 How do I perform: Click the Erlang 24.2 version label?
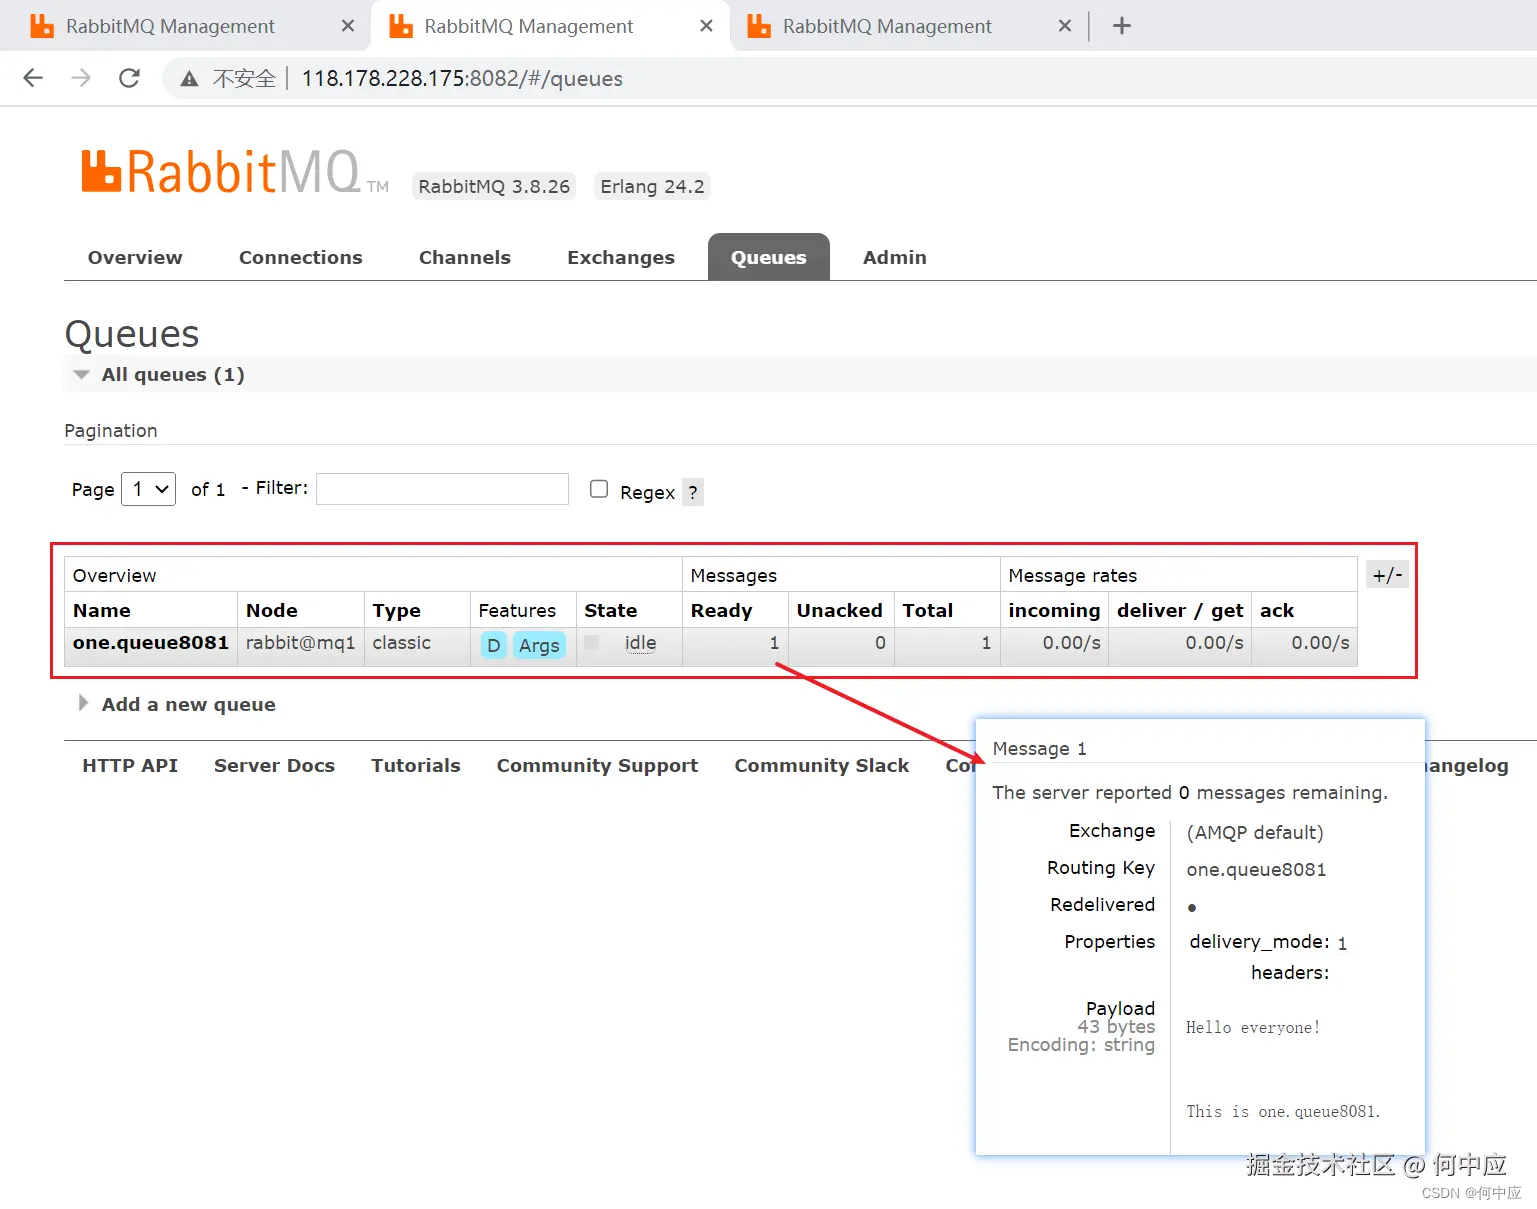pos(652,187)
